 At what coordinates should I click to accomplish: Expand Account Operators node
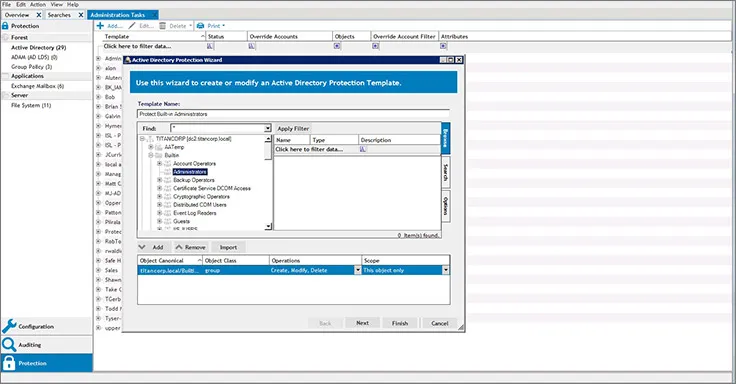click(x=160, y=164)
